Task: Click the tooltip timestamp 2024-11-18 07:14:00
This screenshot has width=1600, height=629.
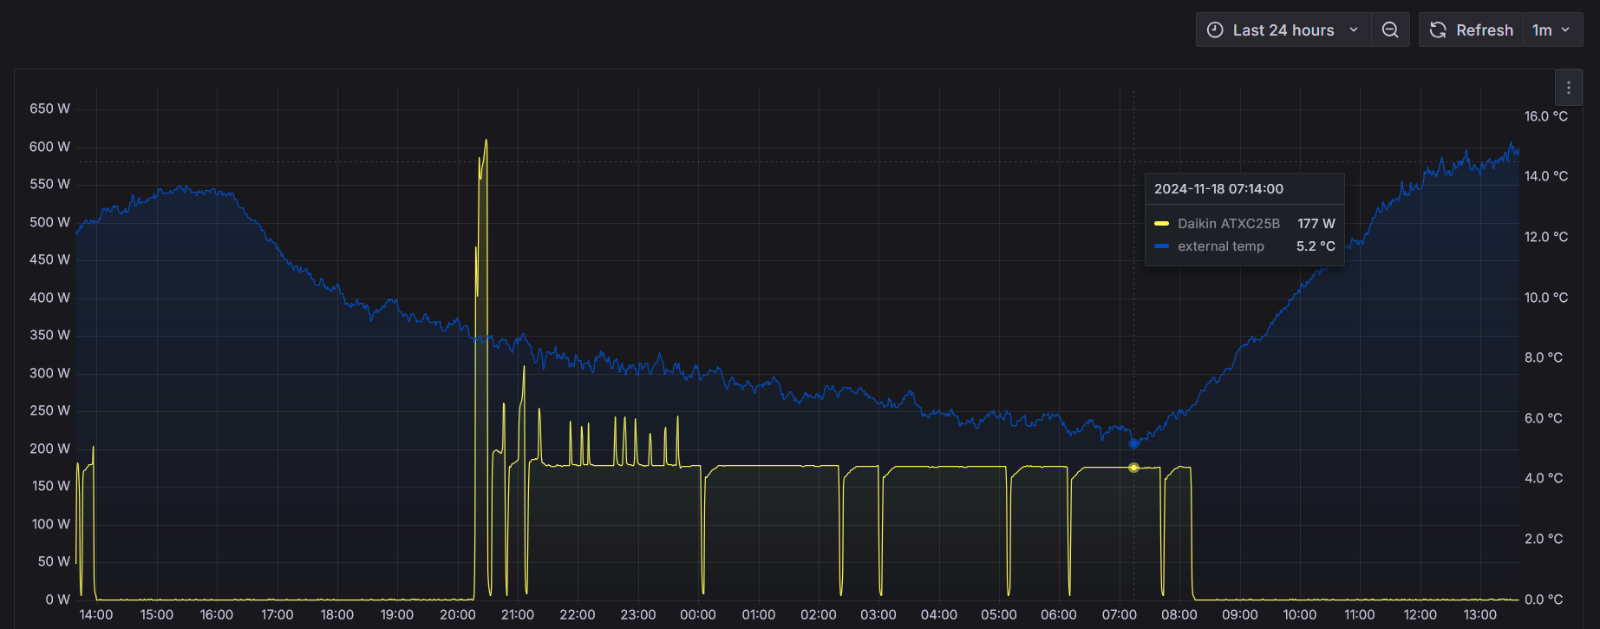Action: (1219, 189)
